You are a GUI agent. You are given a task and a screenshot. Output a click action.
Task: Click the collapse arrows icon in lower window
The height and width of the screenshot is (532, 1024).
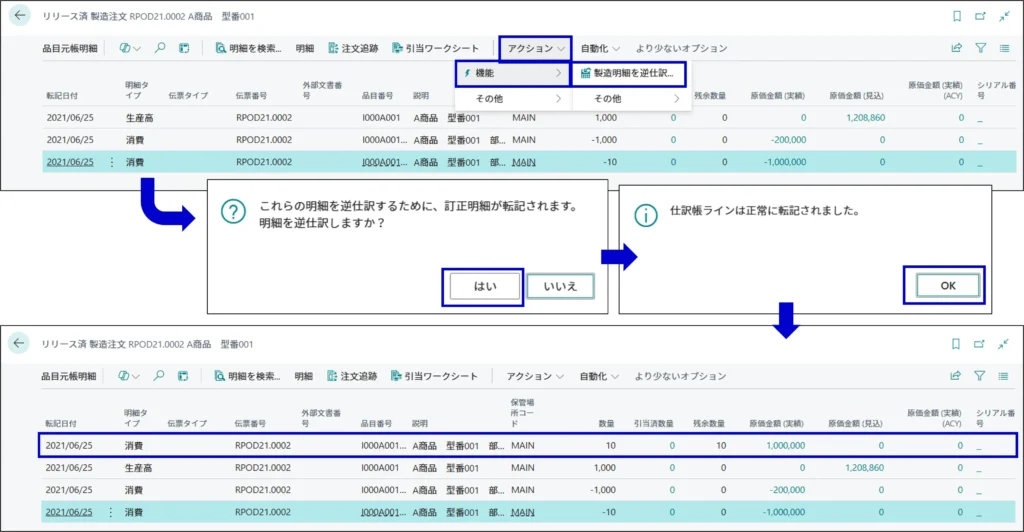1004,344
